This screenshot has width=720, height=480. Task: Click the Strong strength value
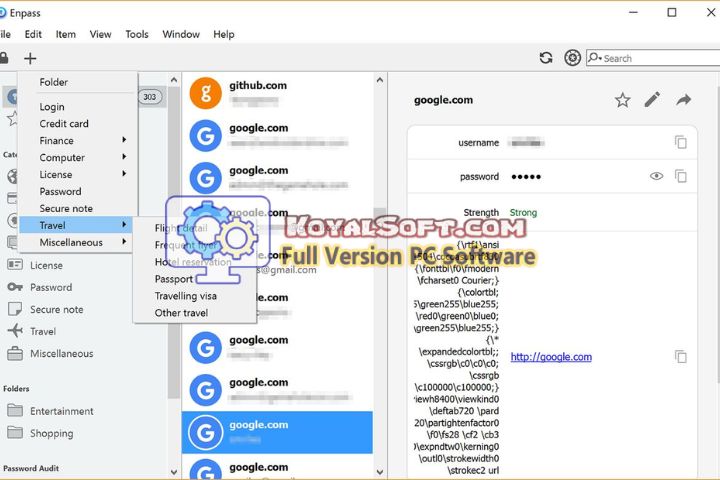[x=523, y=213]
